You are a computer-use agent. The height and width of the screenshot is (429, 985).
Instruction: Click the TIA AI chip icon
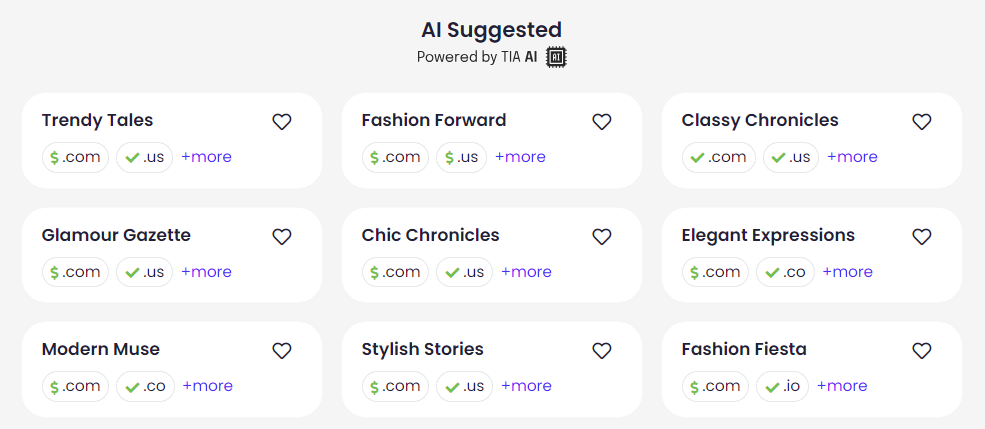556,57
